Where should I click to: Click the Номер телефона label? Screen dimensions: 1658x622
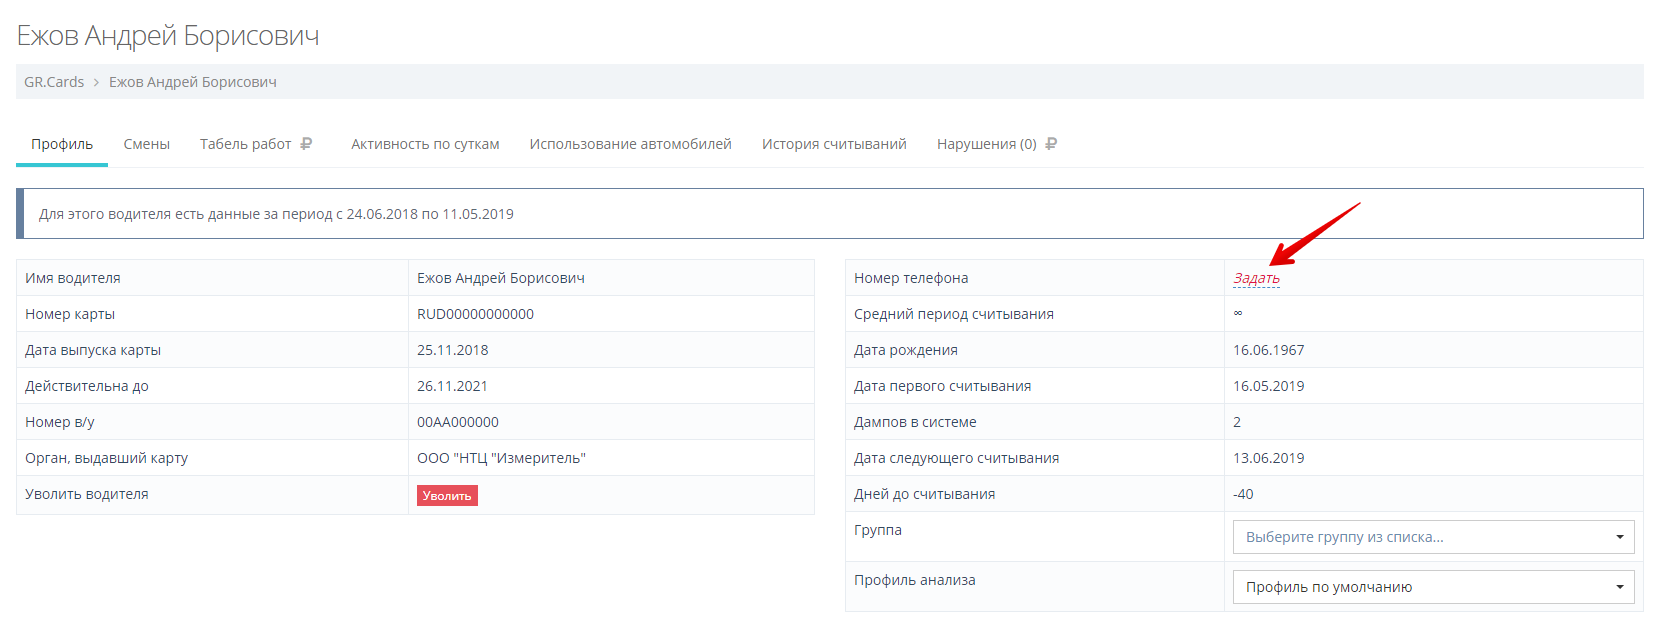click(911, 278)
